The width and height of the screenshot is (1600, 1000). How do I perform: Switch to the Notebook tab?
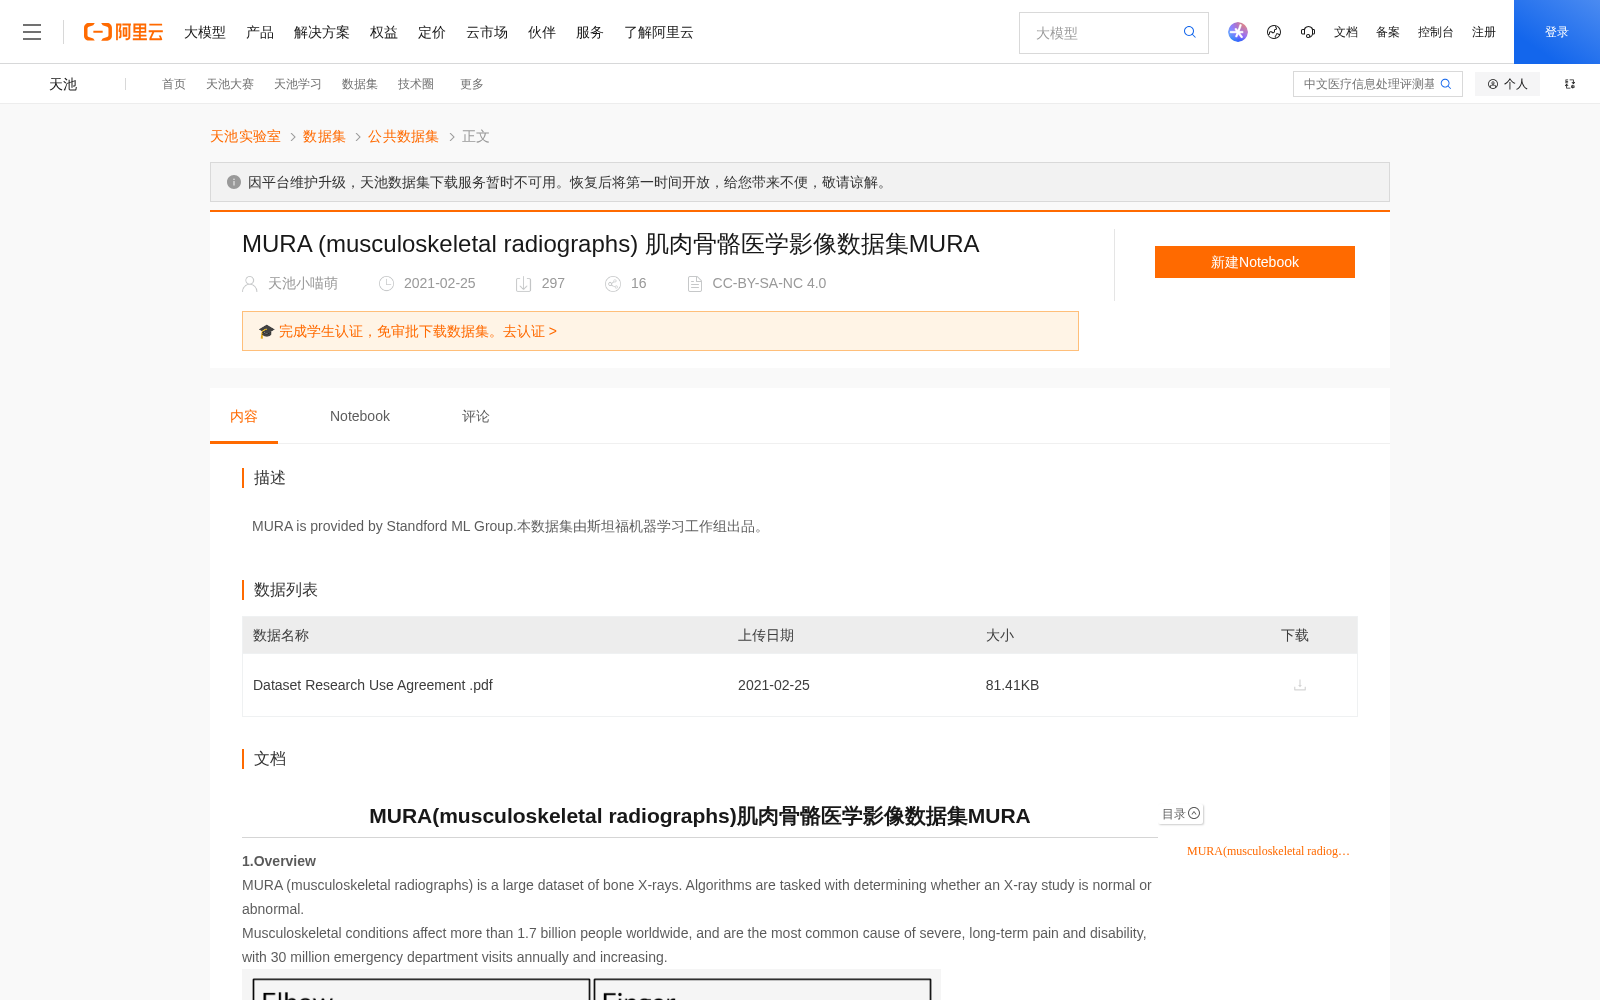pos(360,416)
